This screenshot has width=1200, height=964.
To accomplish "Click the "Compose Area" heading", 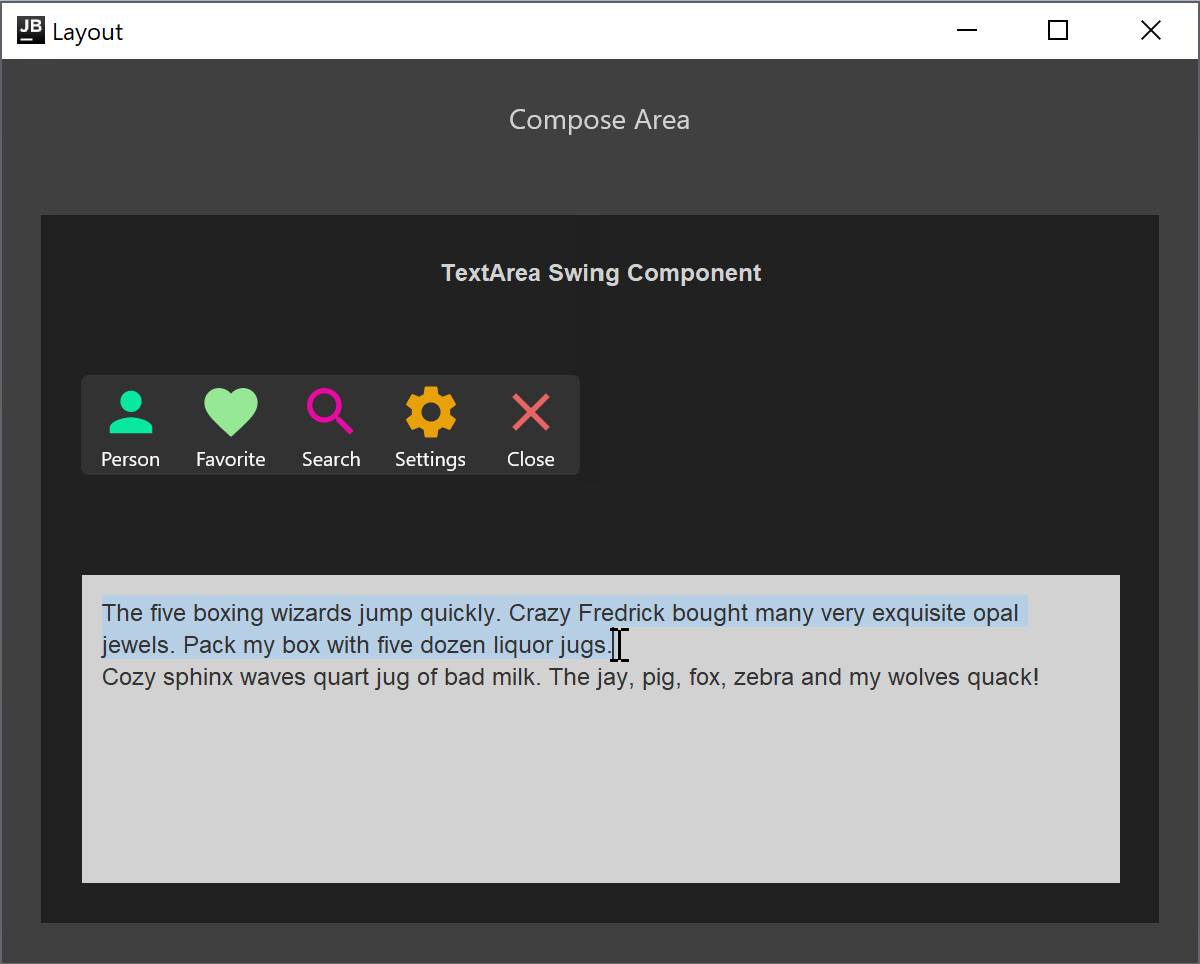I will (599, 120).
